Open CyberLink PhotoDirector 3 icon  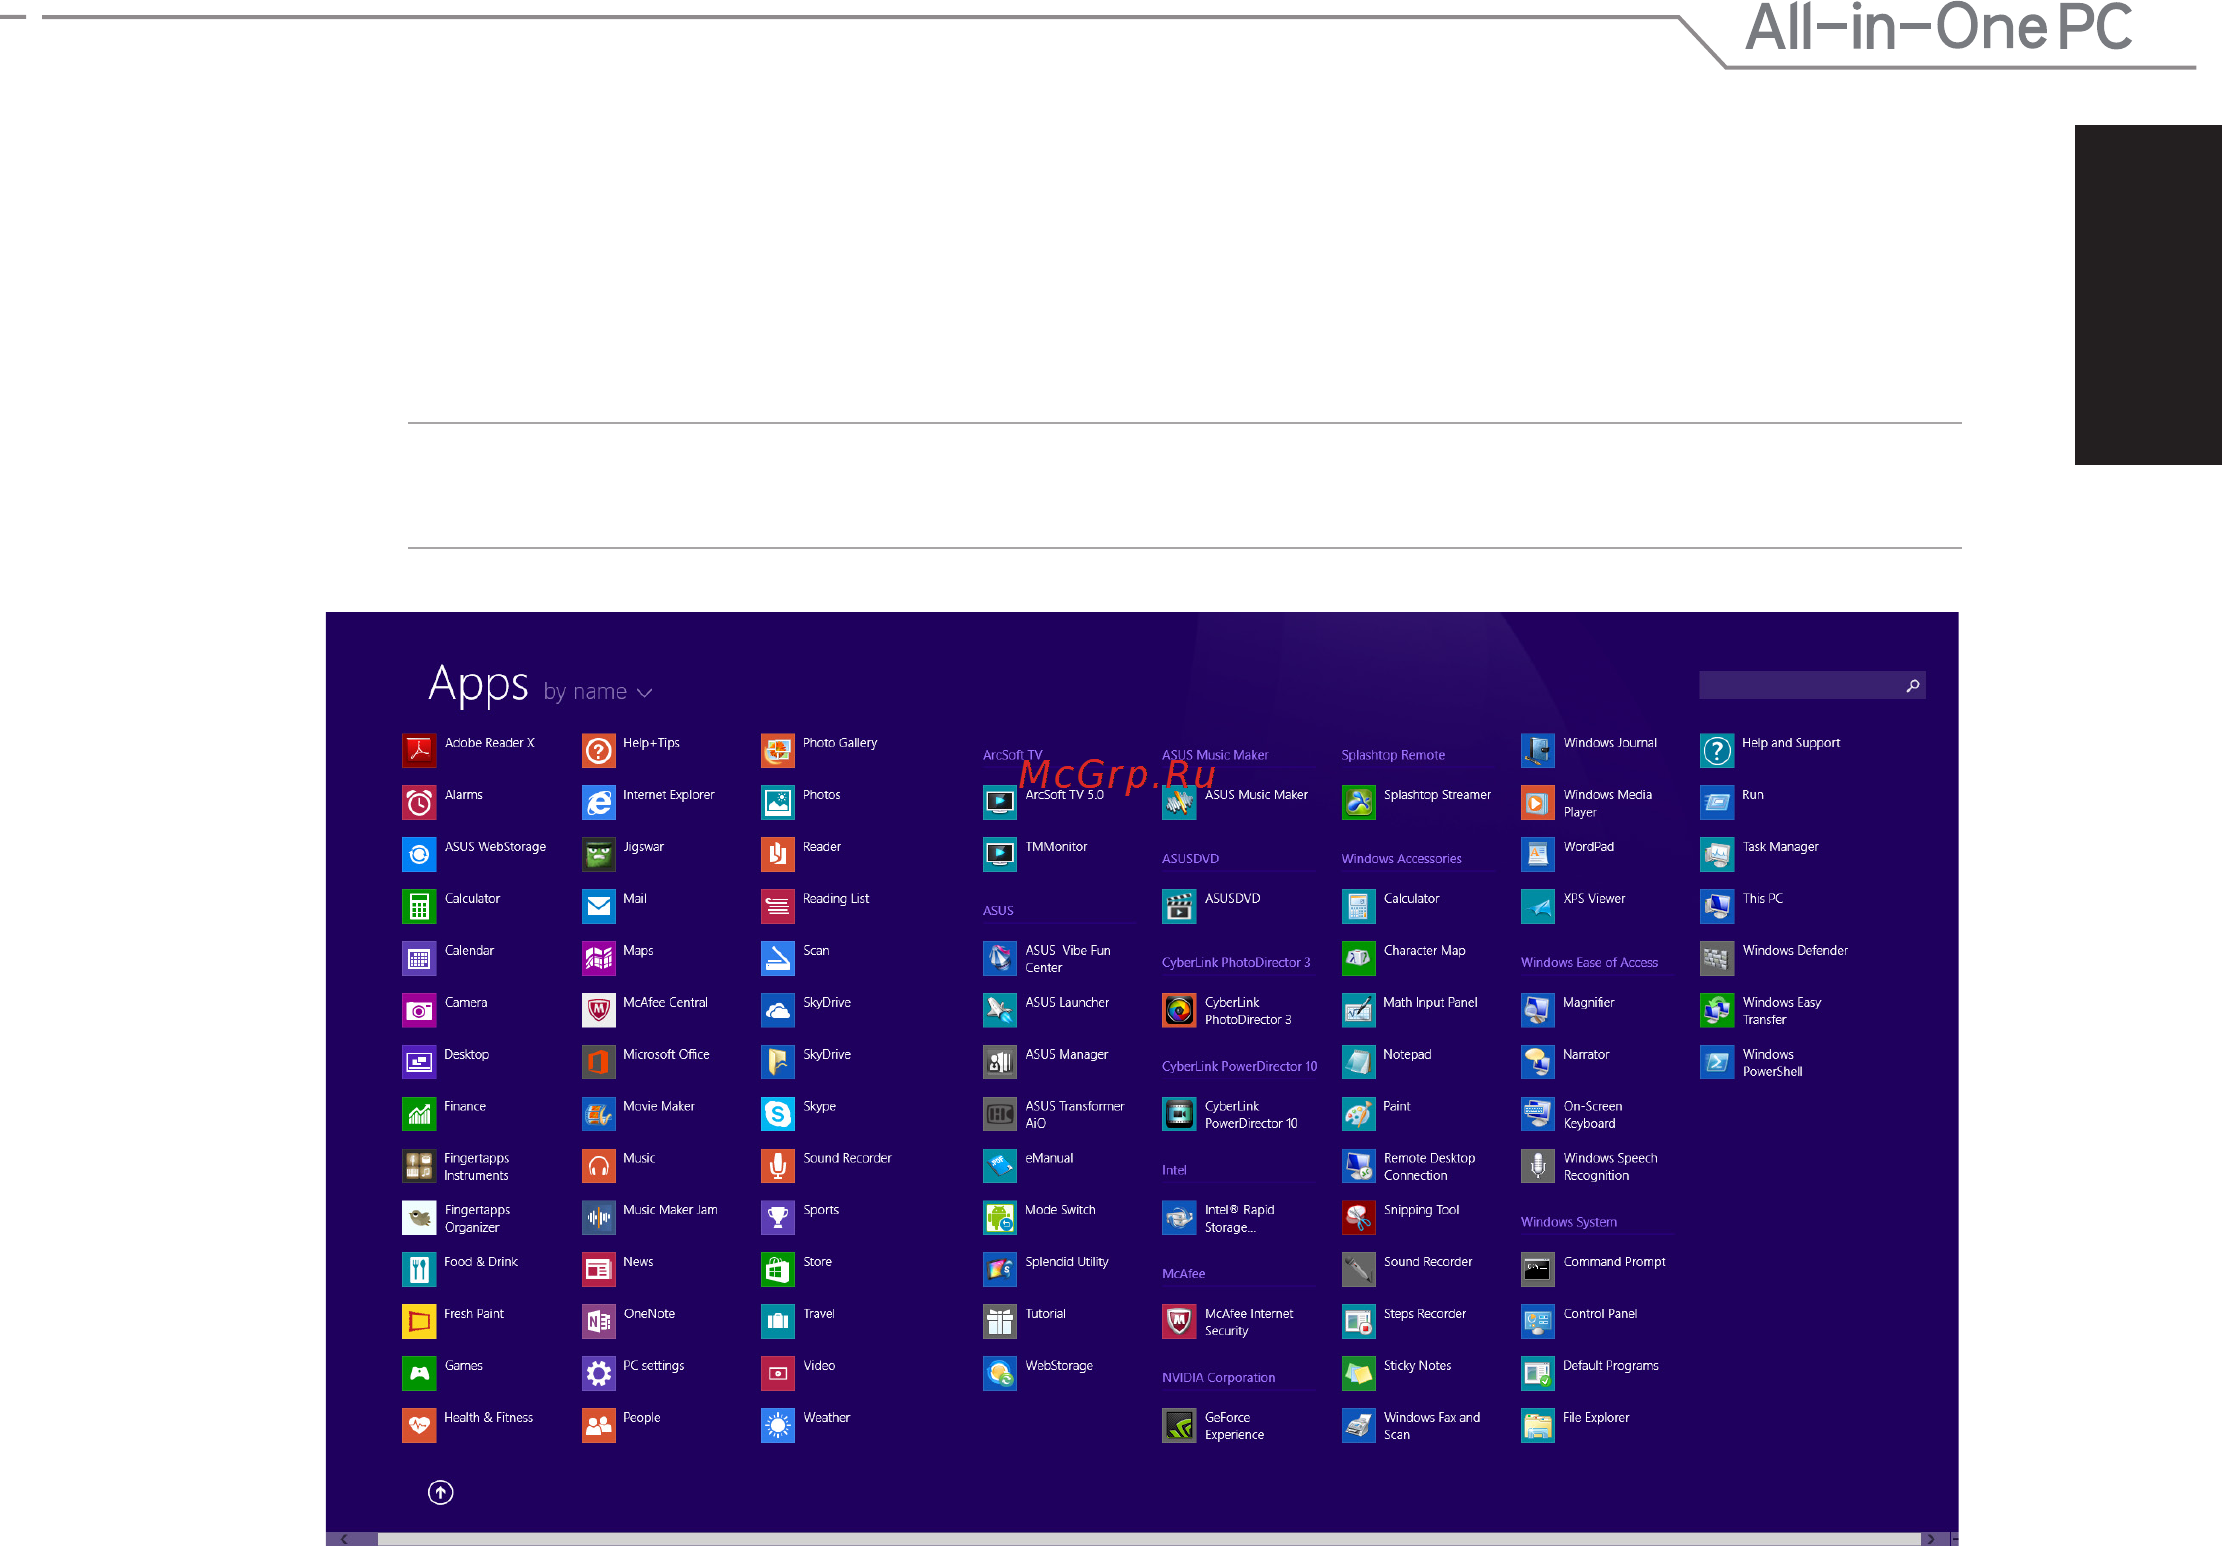[1179, 1010]
